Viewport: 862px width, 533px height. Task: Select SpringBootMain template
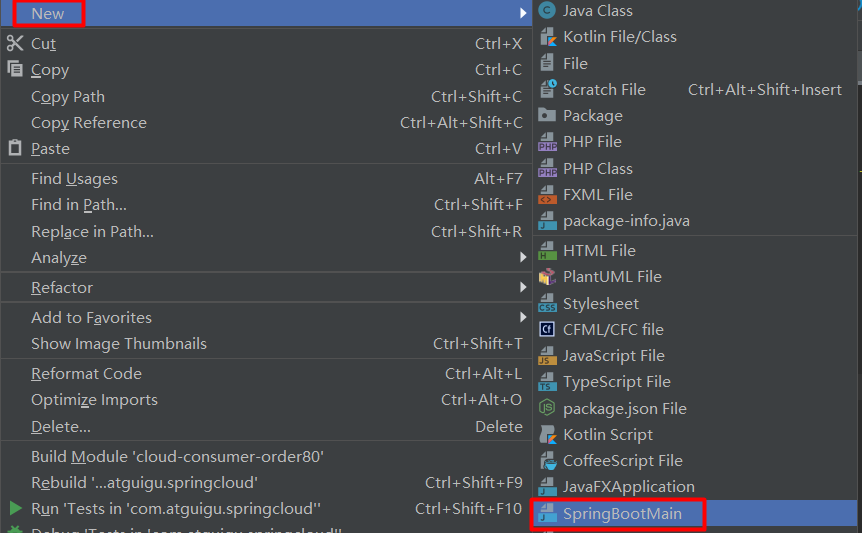621,514
